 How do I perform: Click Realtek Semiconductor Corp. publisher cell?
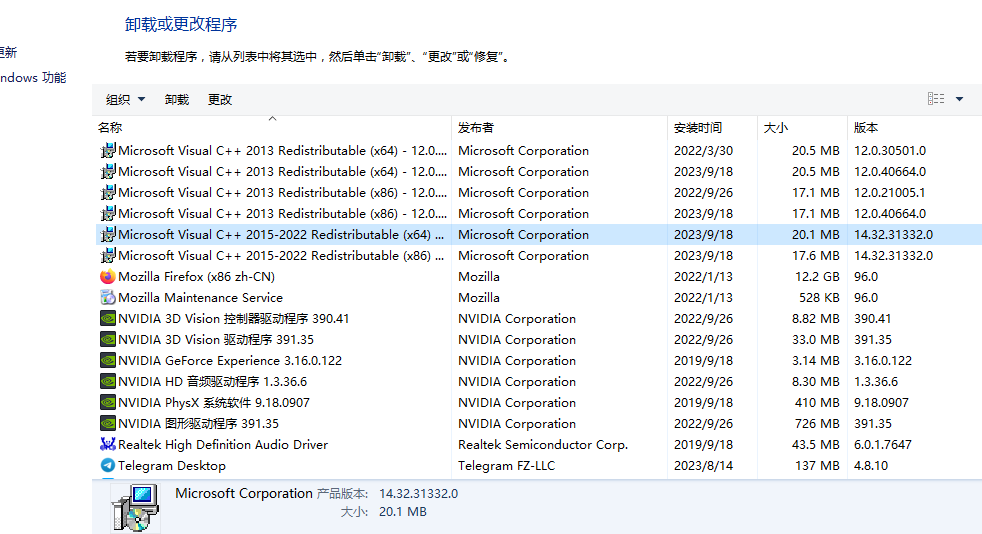[543, 444]
